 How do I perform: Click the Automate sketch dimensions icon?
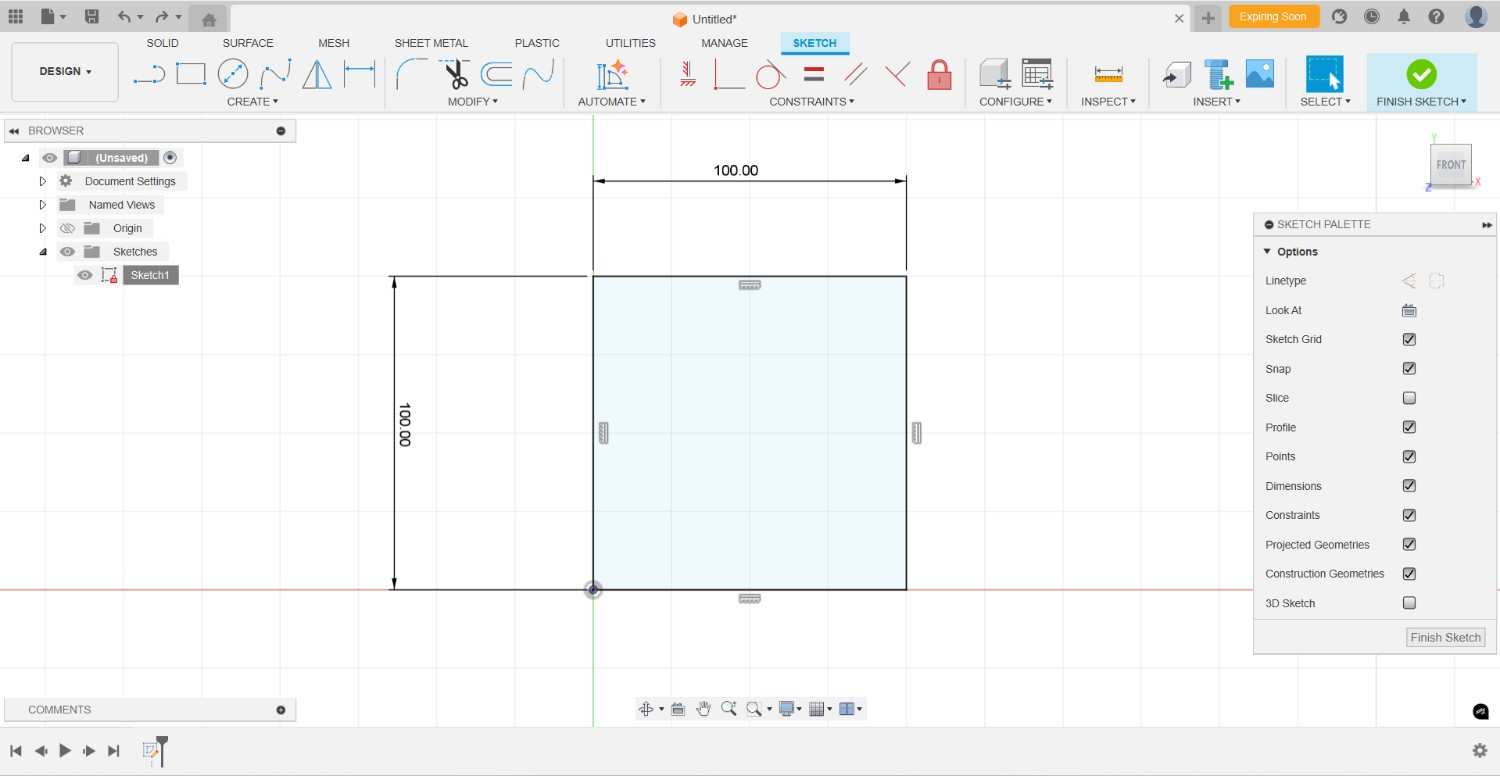(612, 75)
